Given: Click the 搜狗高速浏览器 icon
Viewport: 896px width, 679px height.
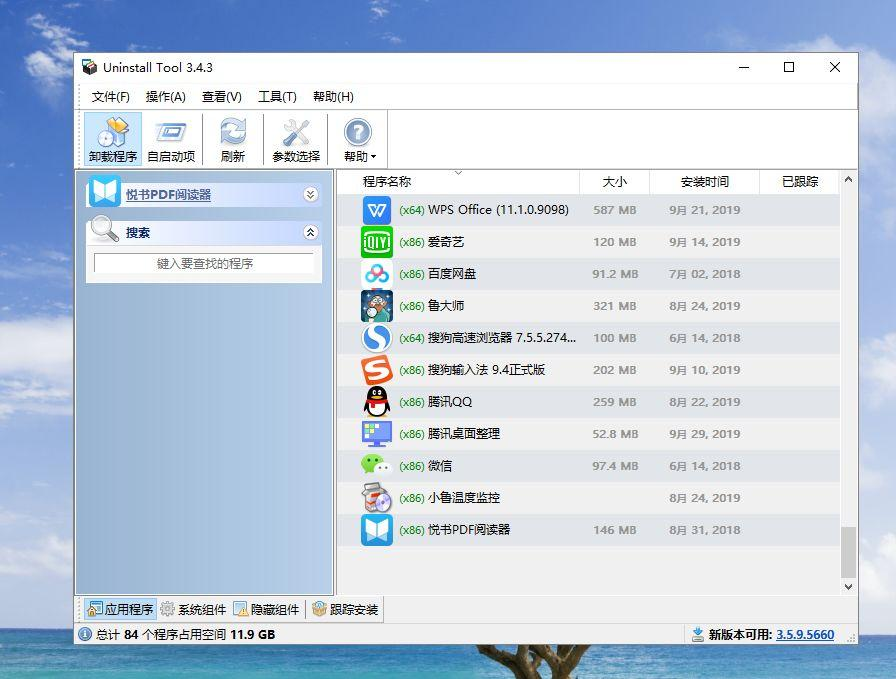Looking at the screenshot, I should tap(377, 338).
